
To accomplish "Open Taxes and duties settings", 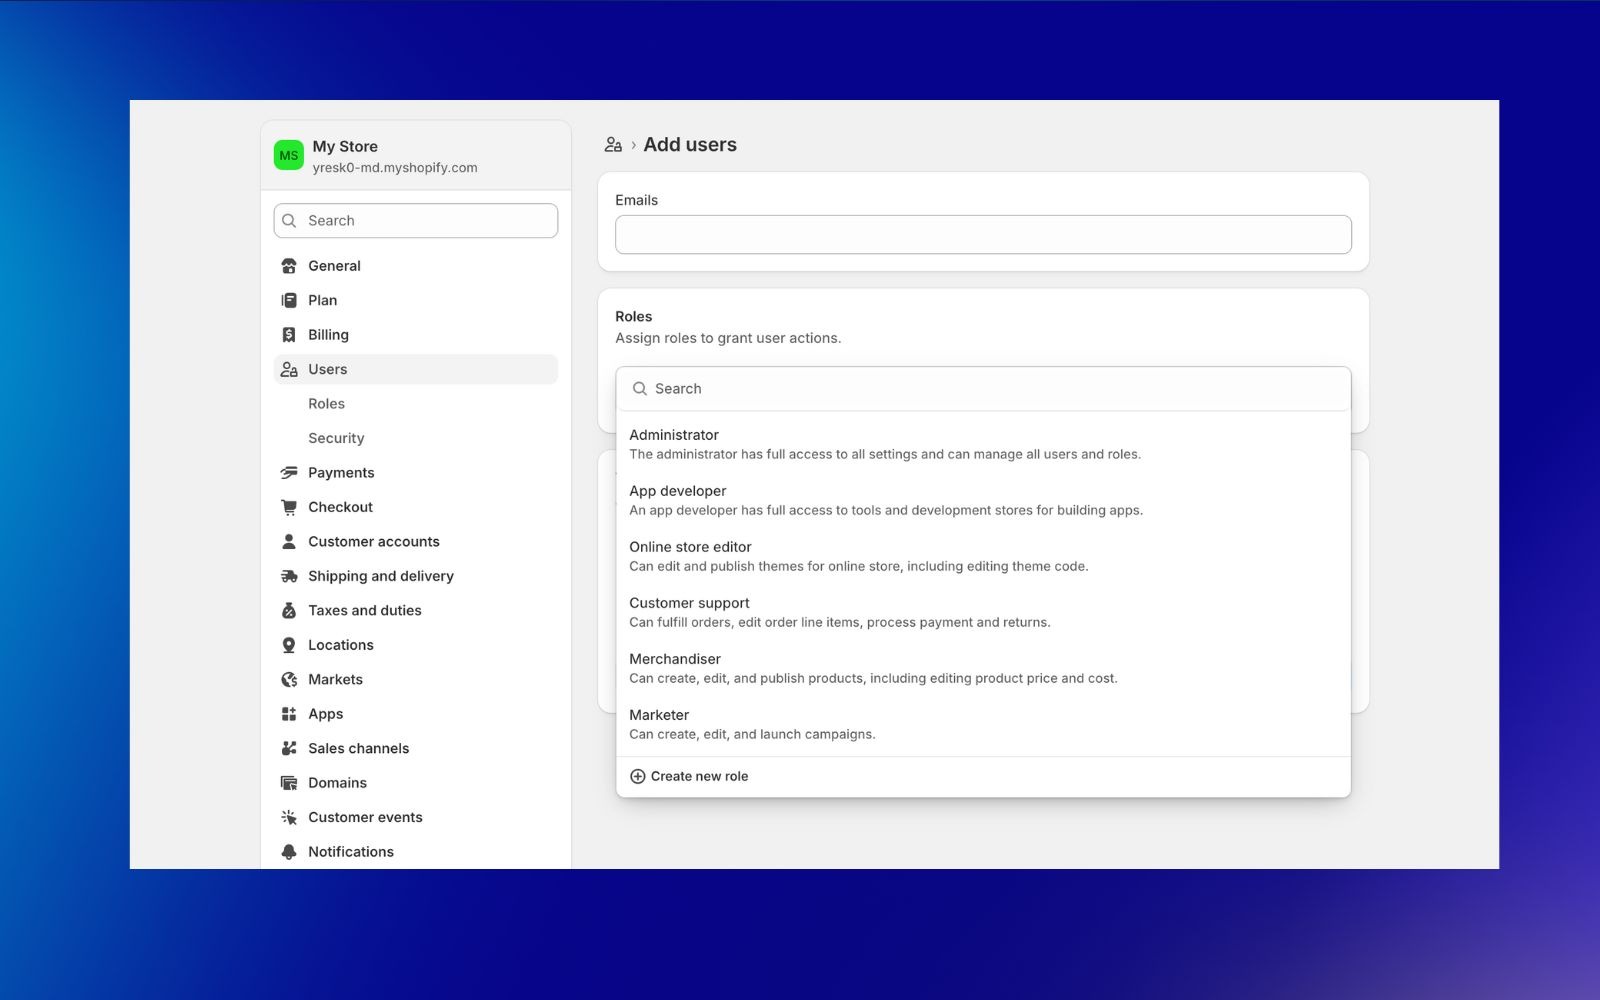I will (x=289, y=610).
